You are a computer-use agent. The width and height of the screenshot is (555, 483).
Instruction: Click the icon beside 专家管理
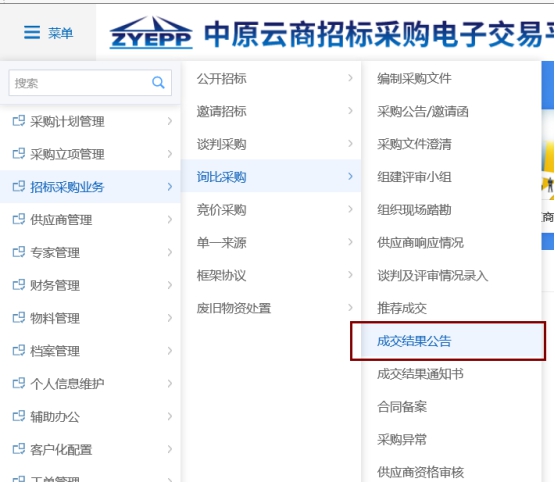tap(19, 252)
